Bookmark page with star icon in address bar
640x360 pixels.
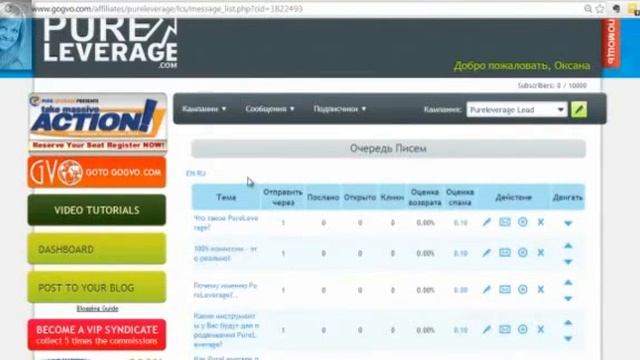click(x=600, y=9)
